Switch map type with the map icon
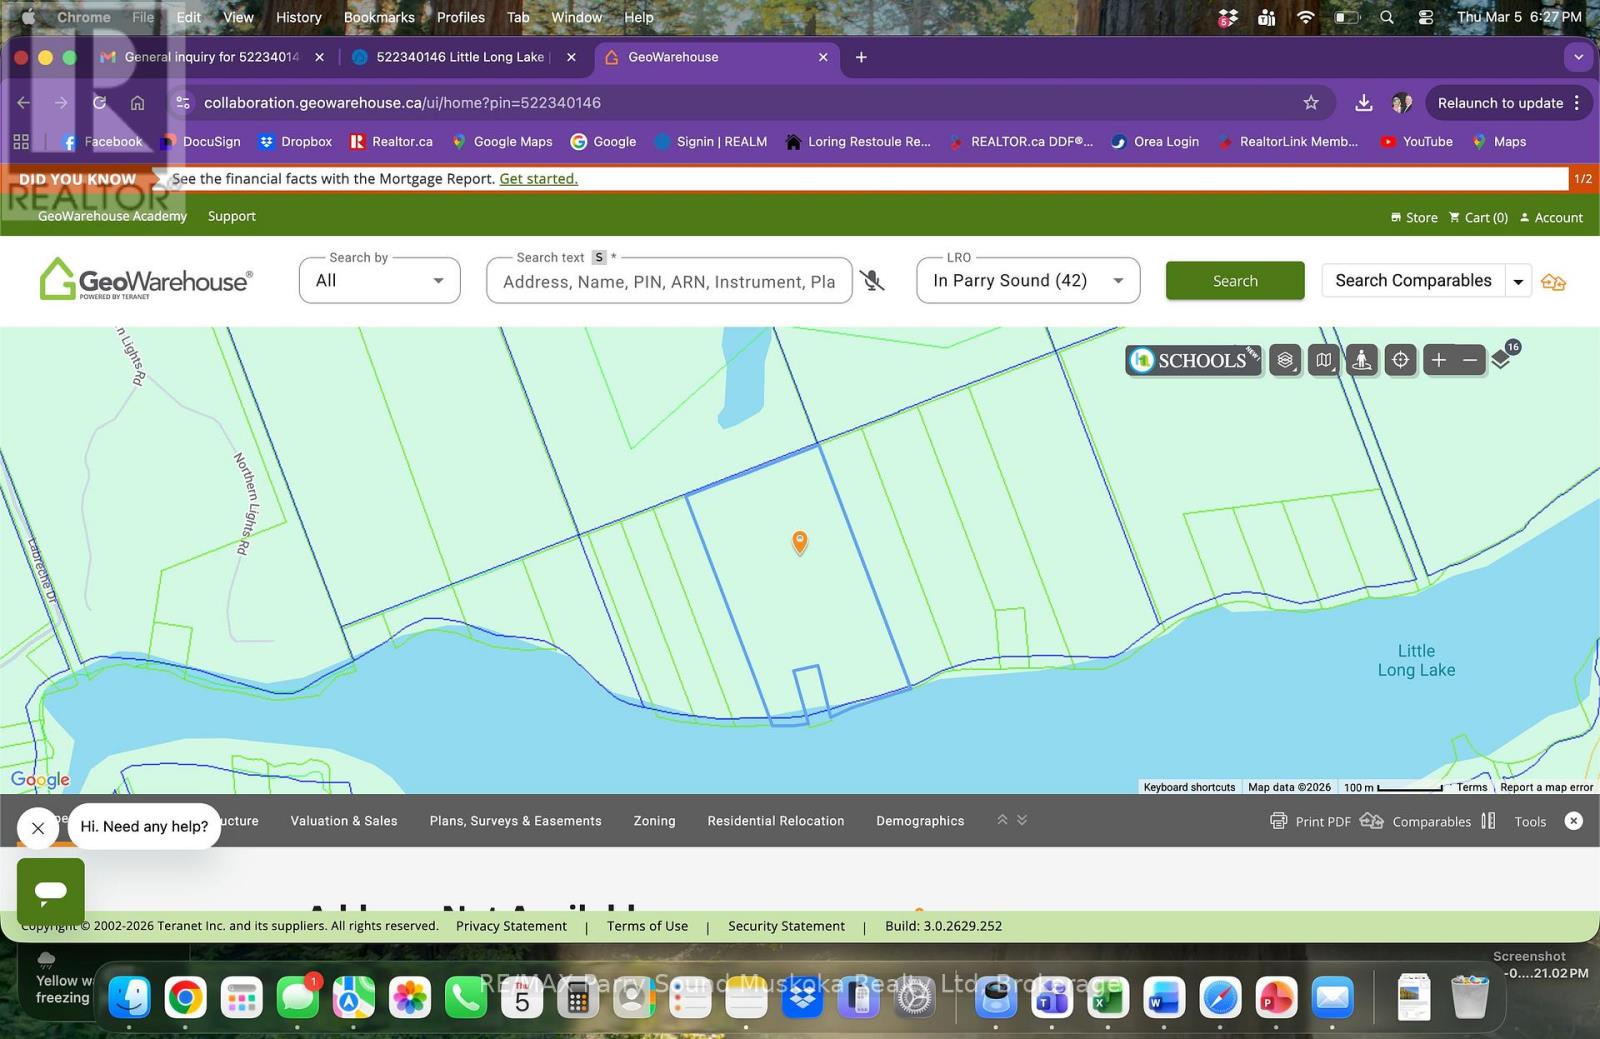Screen dimensions: 1600x1039 coord(1324,360)
